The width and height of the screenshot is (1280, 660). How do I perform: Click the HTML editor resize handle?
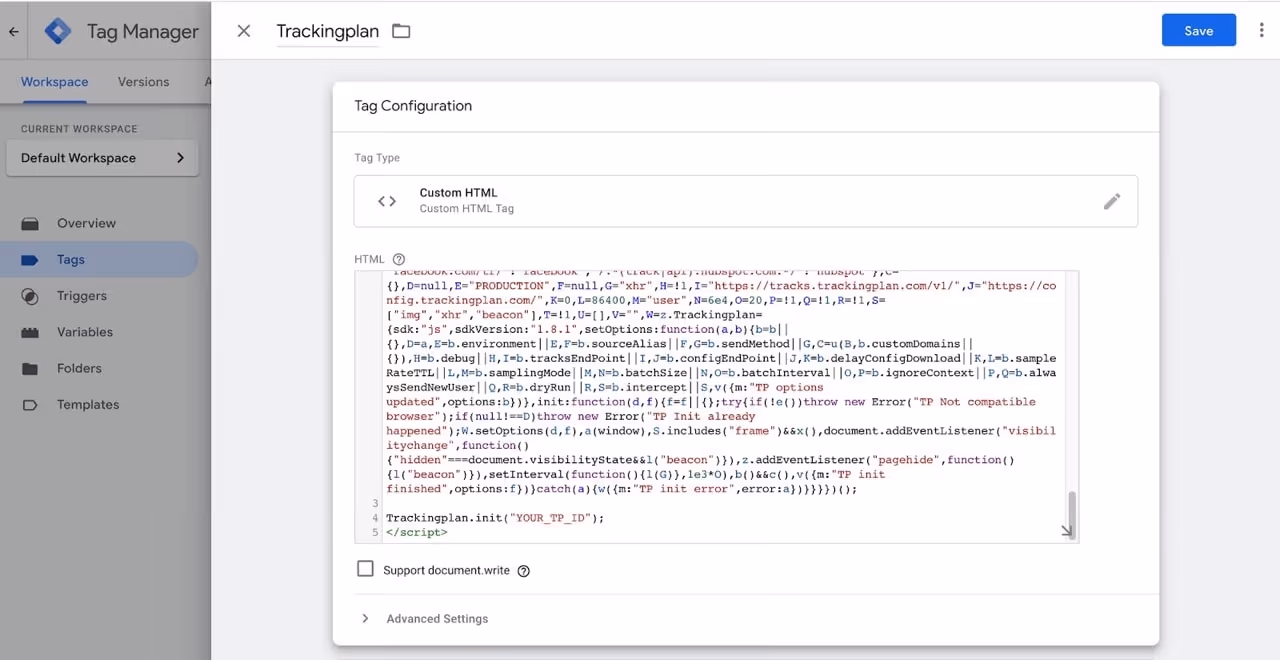pos(1066,531)
